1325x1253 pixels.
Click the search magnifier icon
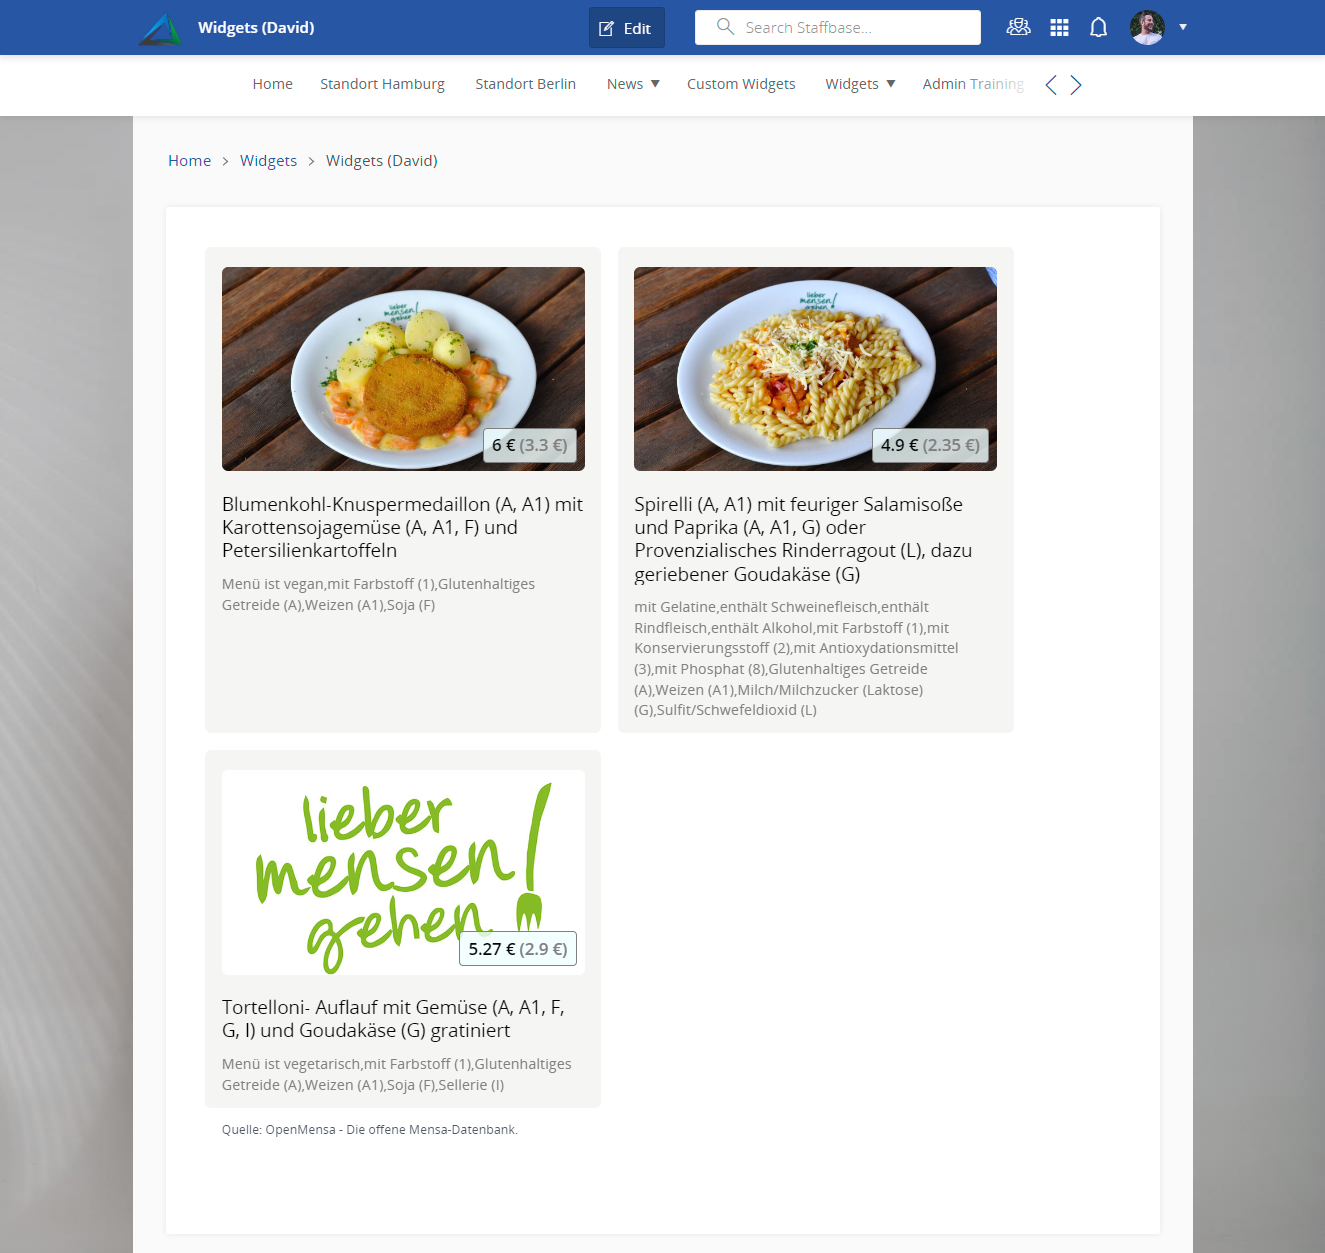point(724,27)
